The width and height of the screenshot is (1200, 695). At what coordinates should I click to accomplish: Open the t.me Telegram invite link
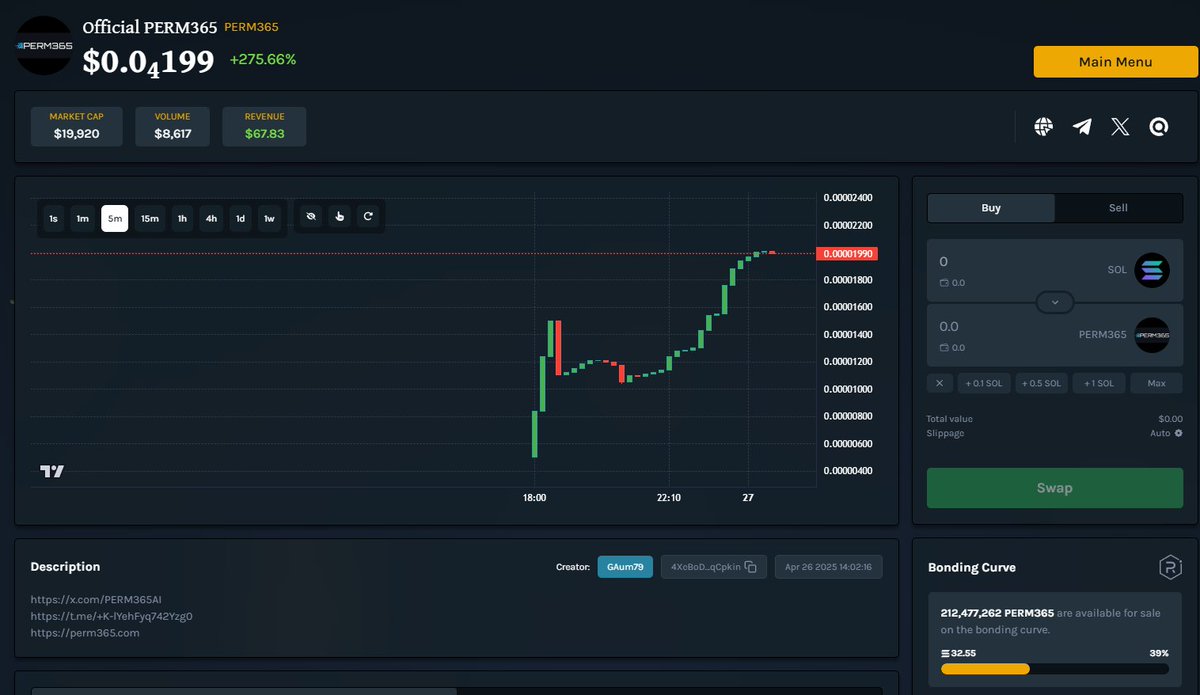(111, 616)
